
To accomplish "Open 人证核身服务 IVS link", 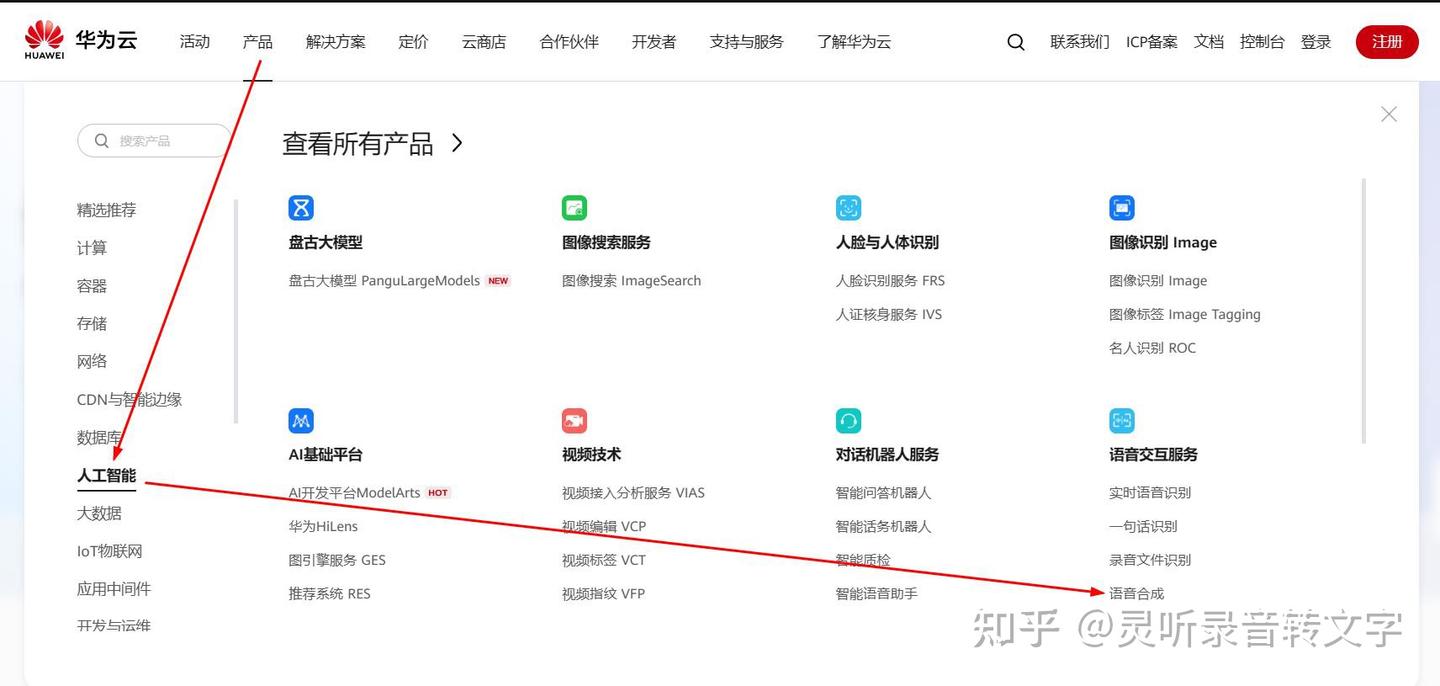I will pos(889,315).
